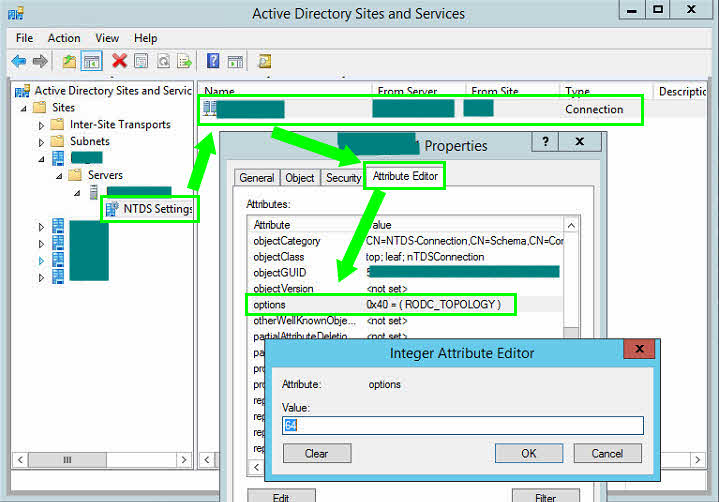Collapse the Servers node
The height and width of the screenshot is (502, 719).
59,176
